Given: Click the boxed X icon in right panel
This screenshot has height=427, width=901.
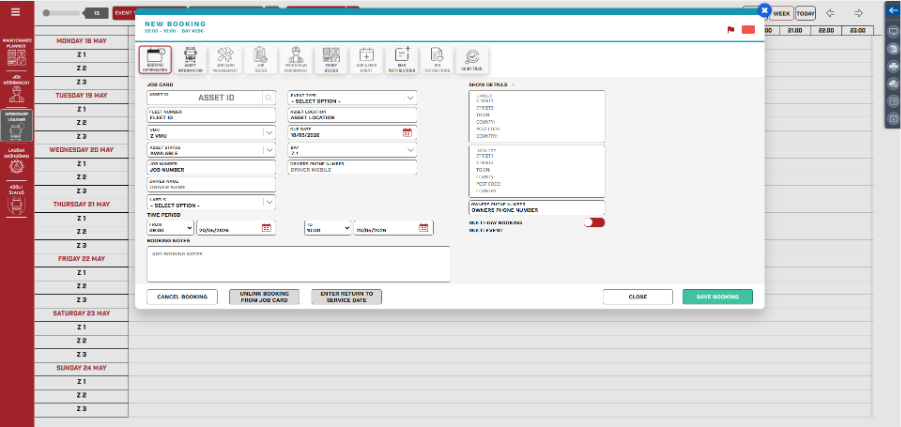Looking at the screenshot, I should [893, 119].
